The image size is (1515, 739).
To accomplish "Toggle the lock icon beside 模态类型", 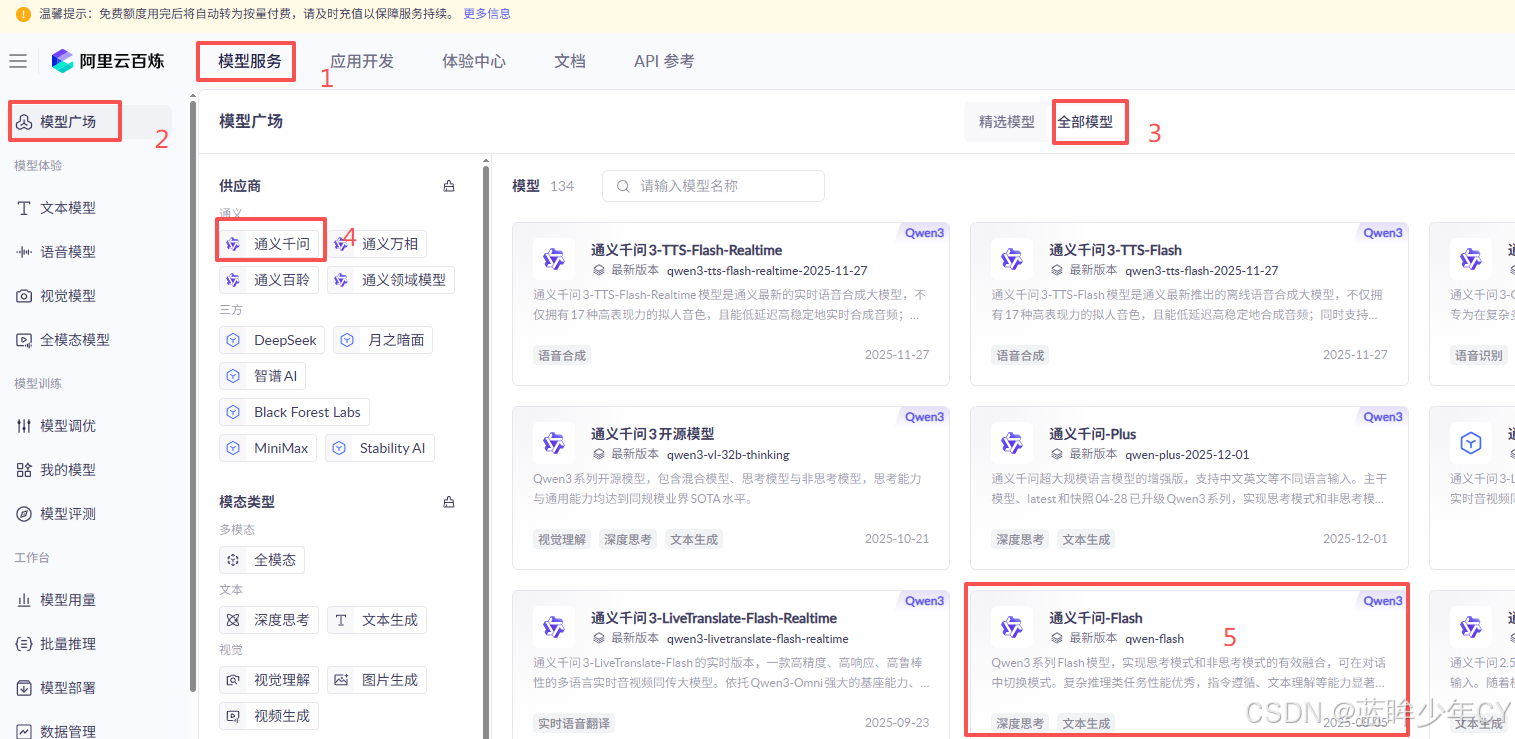I will 449,502.
